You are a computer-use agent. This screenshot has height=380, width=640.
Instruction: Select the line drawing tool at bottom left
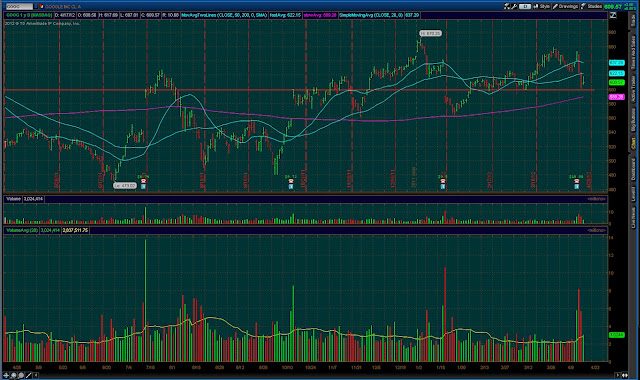(29, 375)
